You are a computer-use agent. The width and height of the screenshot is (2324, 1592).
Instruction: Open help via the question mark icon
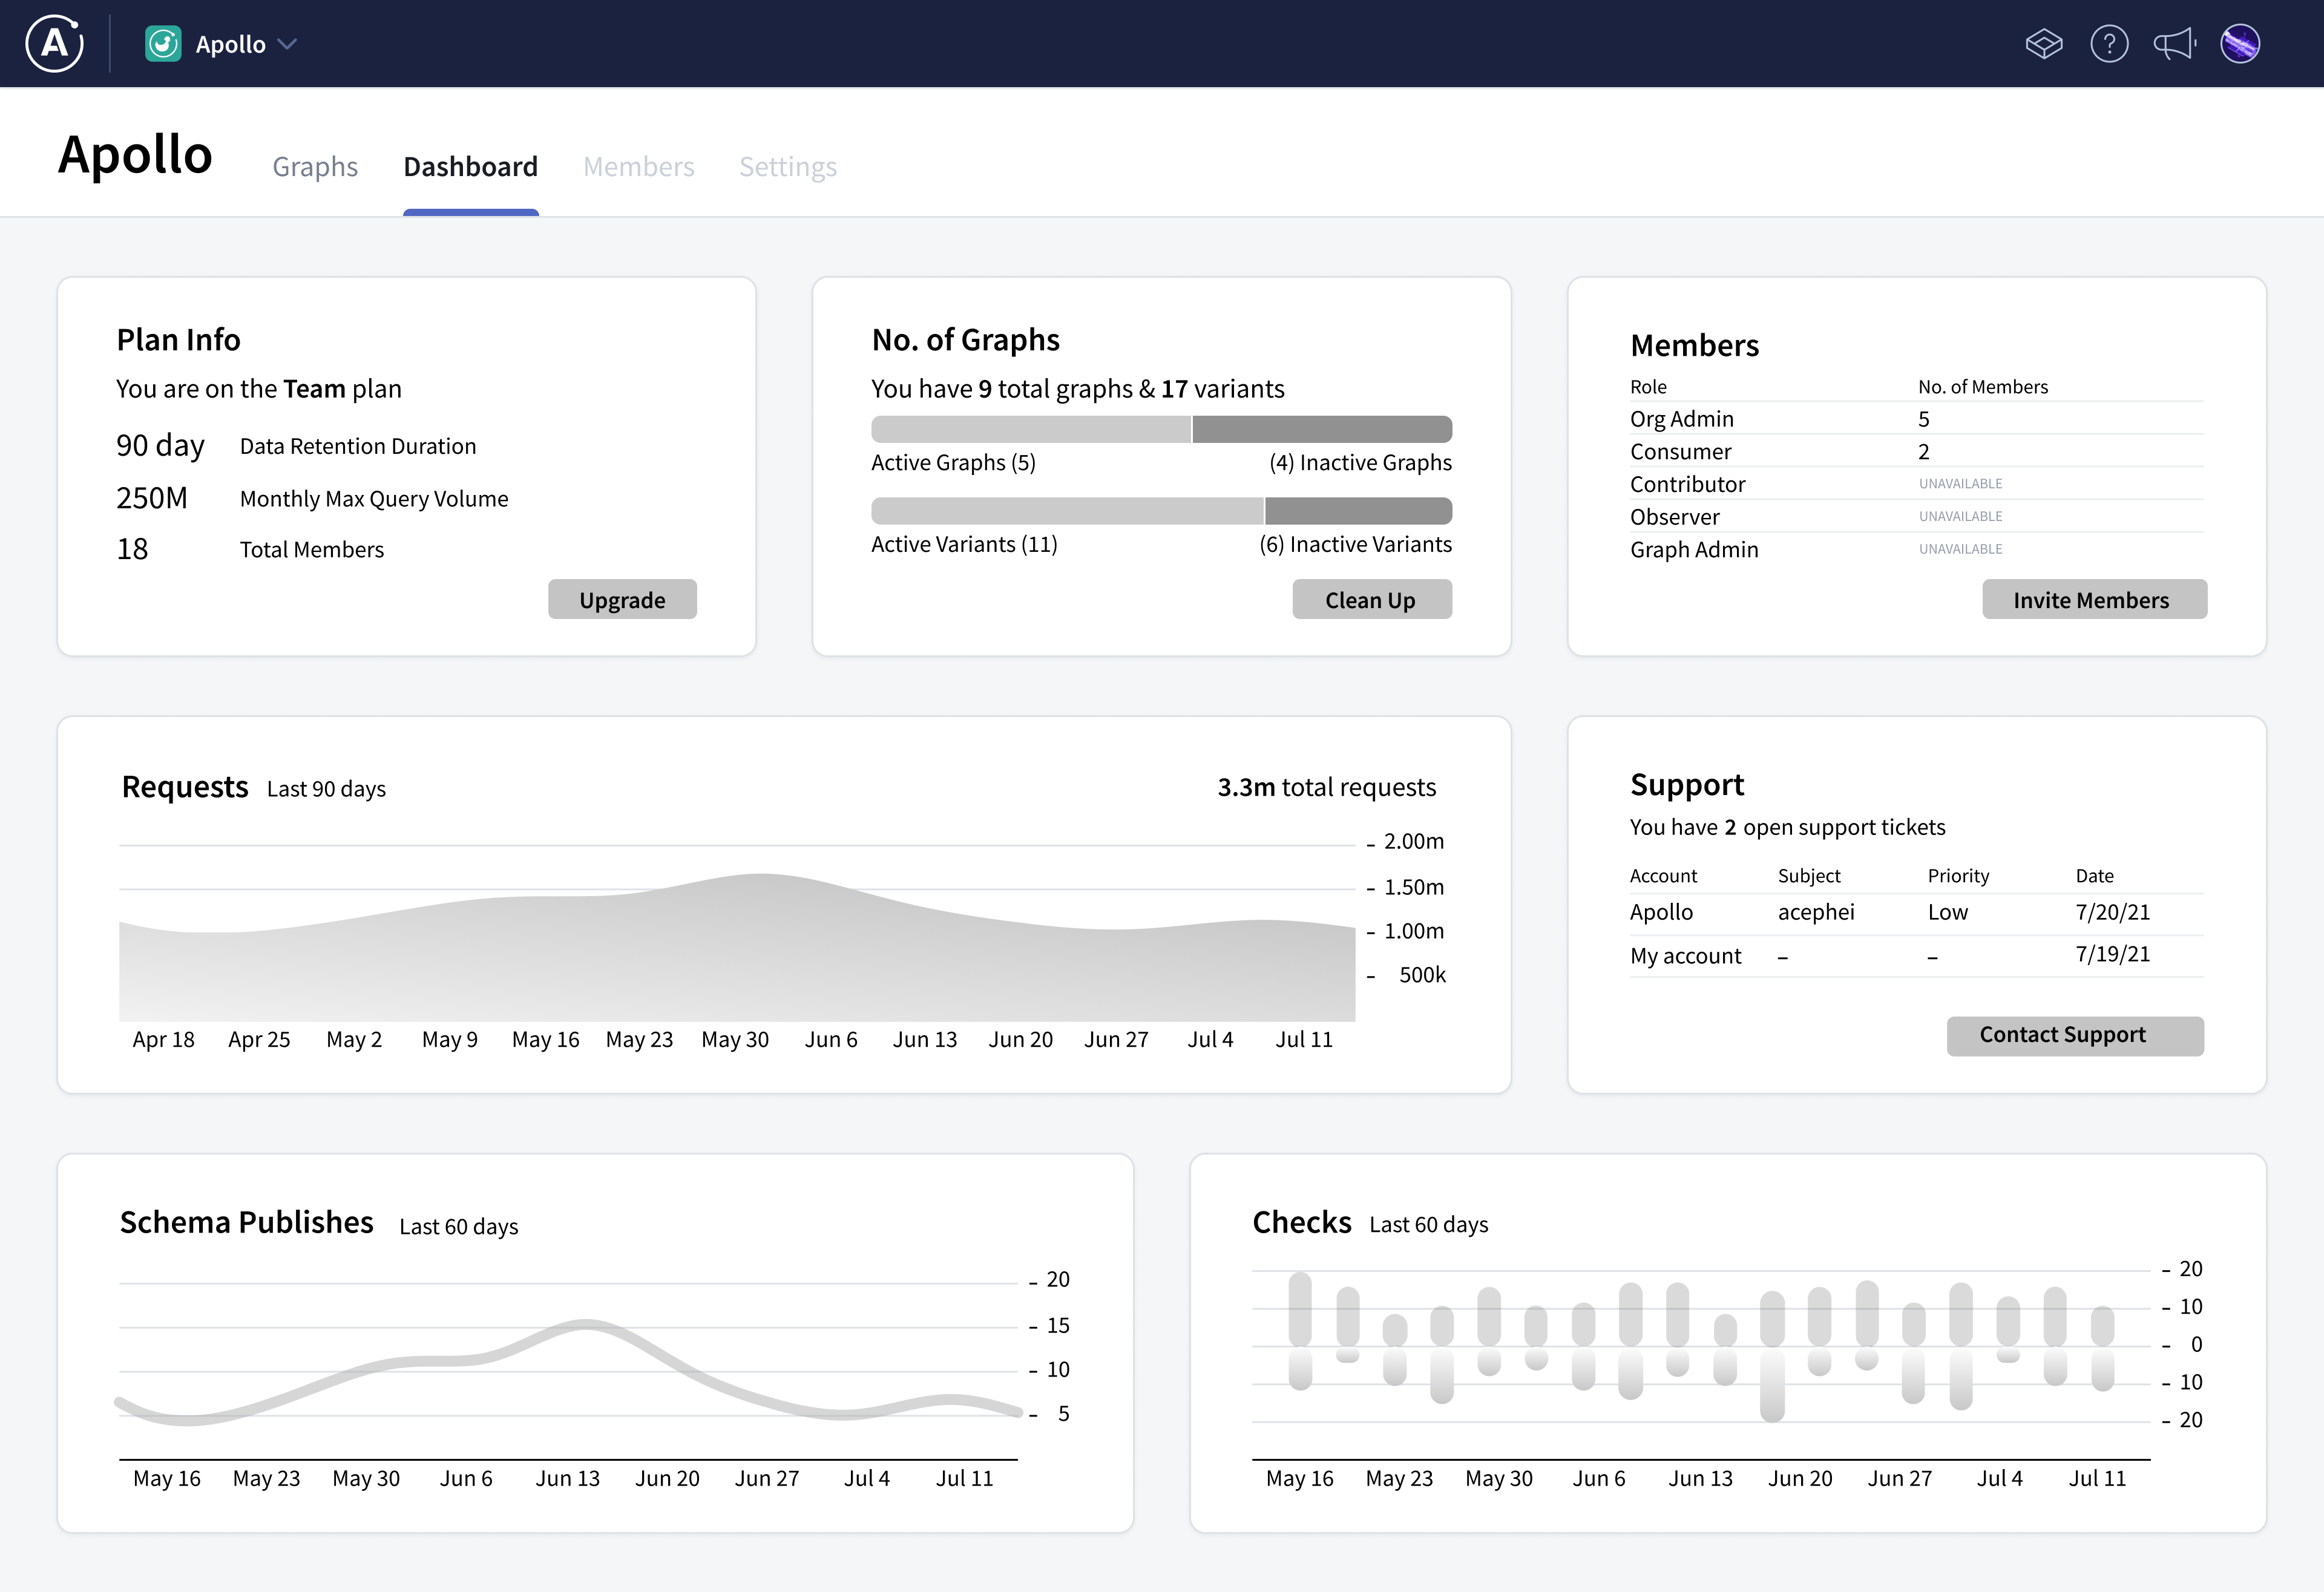pos(2110,43)
